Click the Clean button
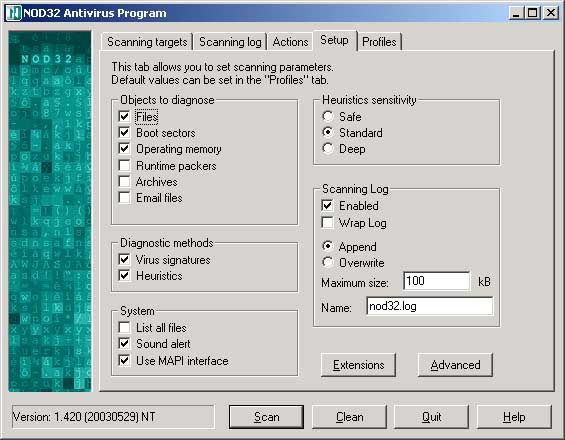Screen dimensions: 565x440 (x=349, y=417)
